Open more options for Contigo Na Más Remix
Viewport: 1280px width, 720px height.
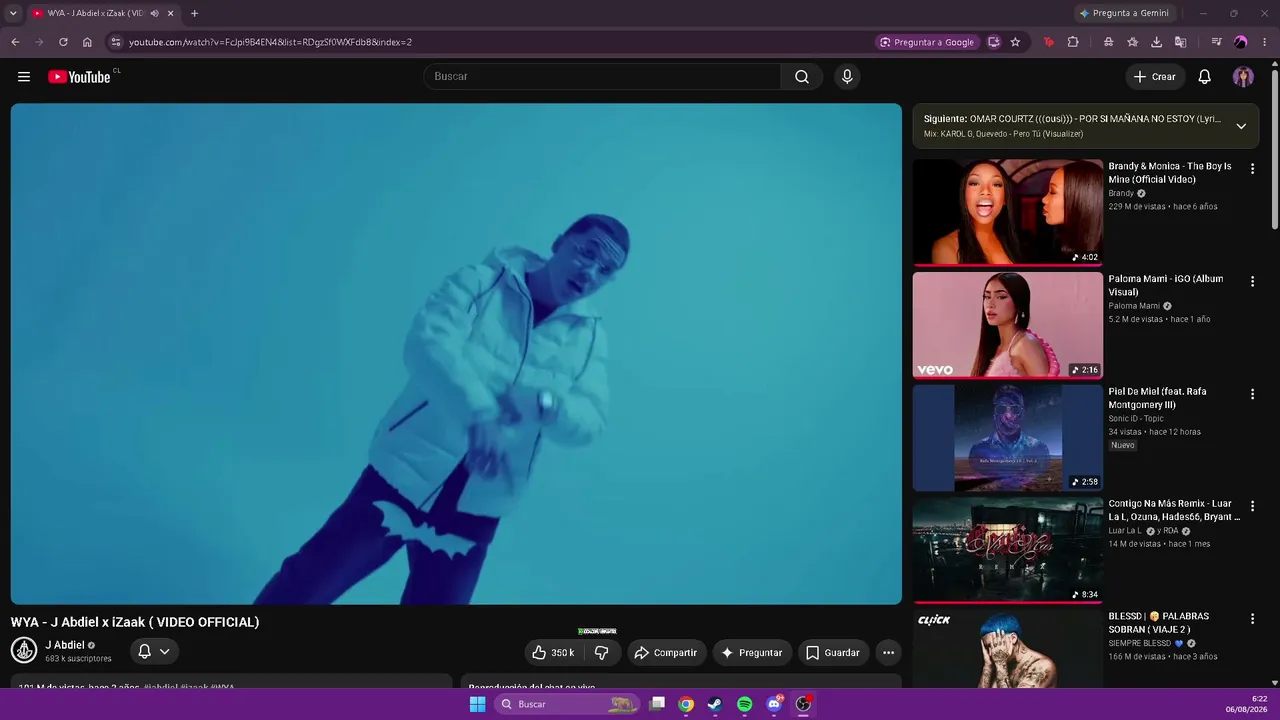[x=1252, y=507]
